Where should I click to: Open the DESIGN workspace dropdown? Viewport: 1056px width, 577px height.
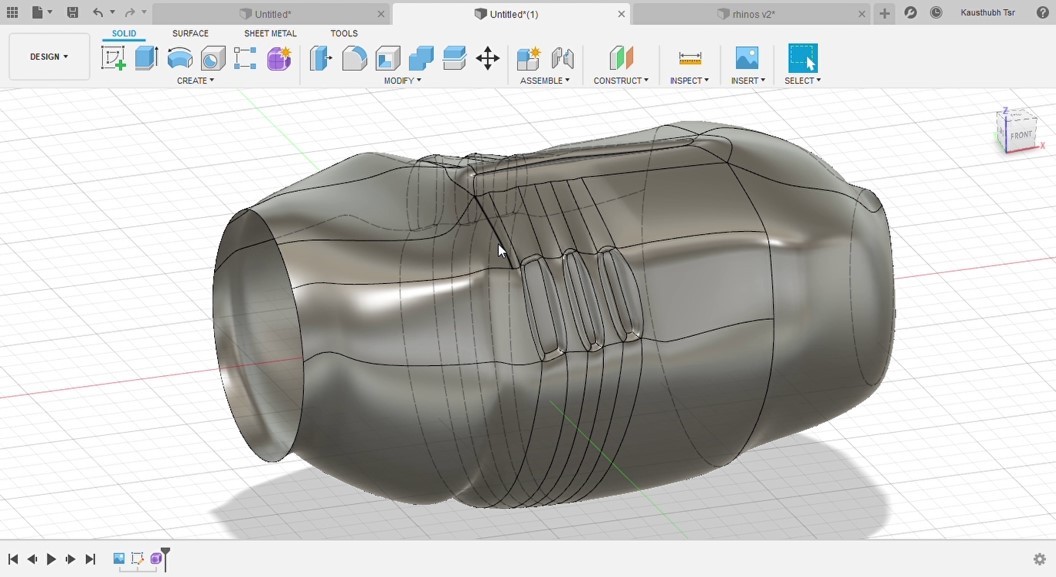coord(49,57)
